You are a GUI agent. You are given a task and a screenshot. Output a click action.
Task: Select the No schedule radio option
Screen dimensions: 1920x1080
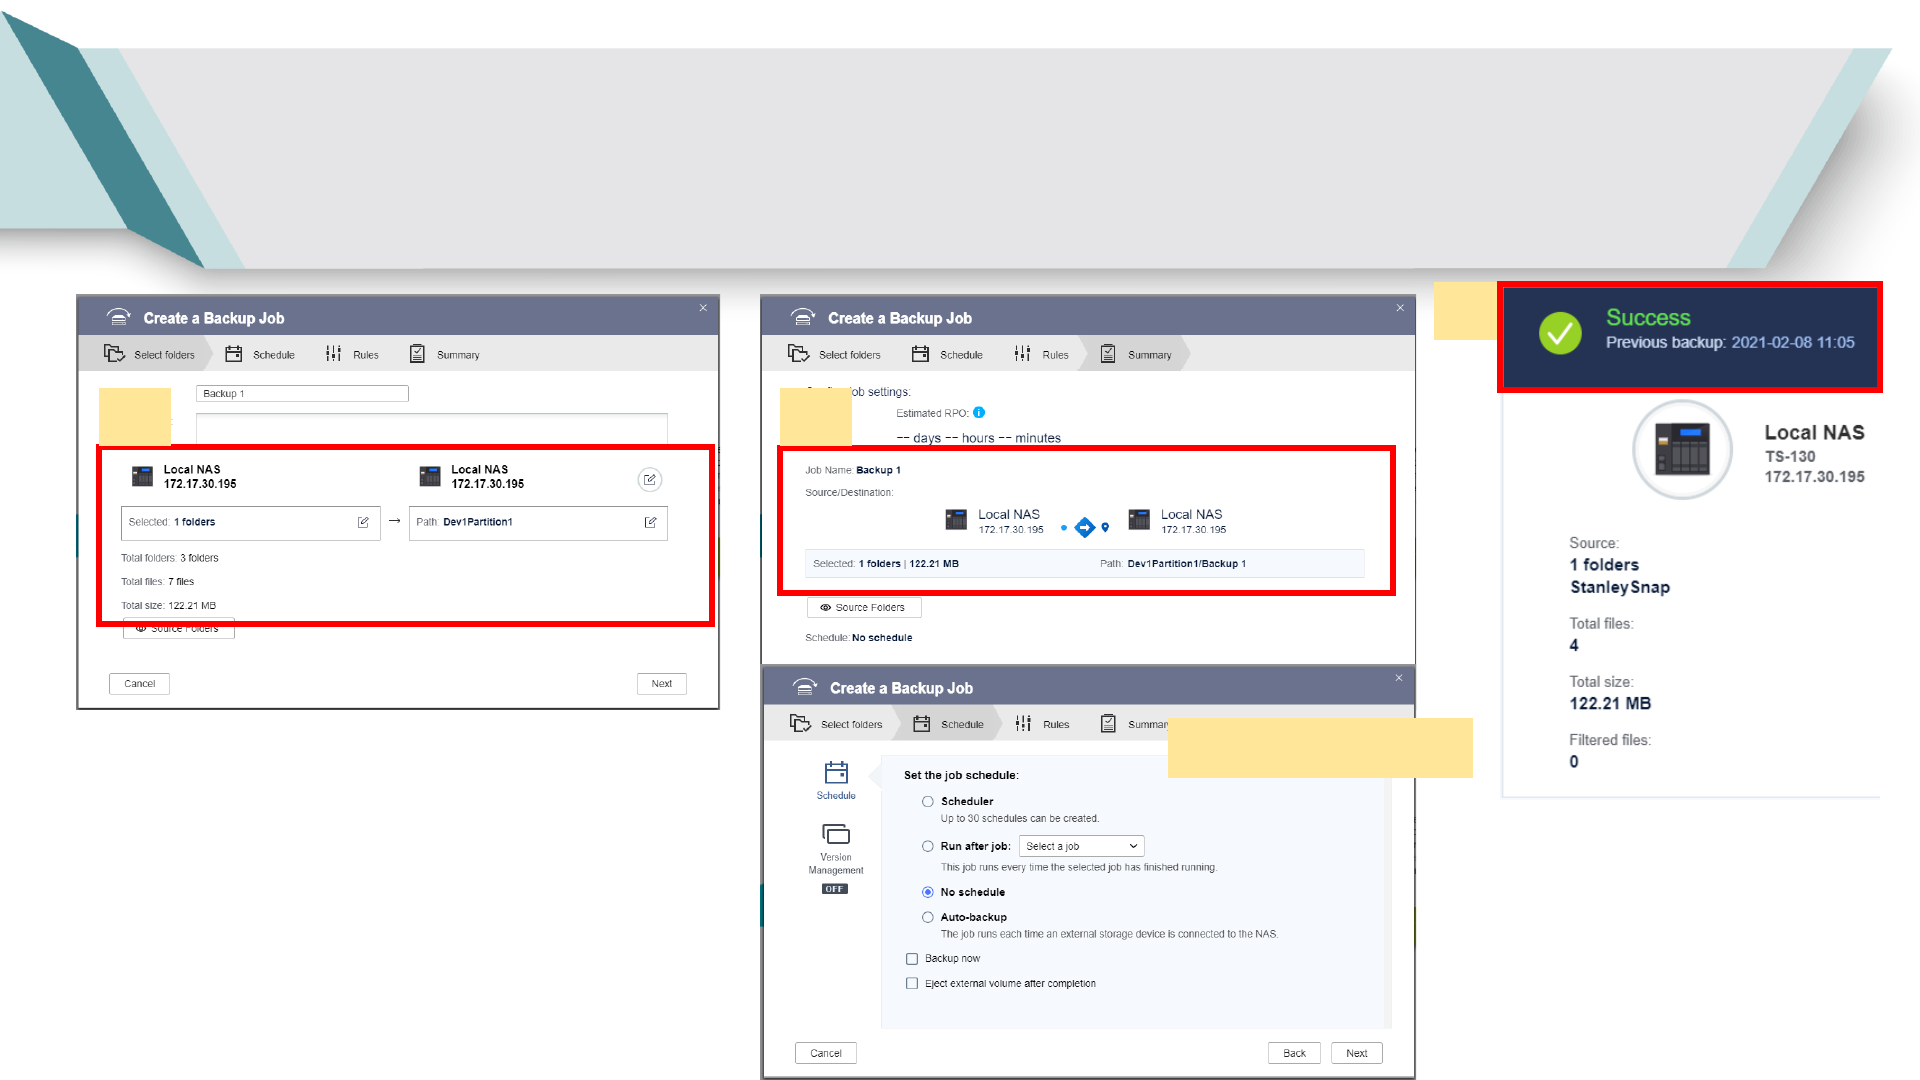click(x=928, y=892)
